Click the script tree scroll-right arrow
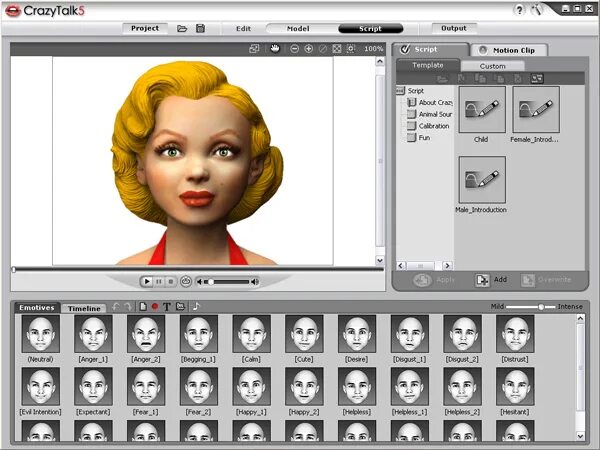This screenshot has width=600, height=450. pyautogui.click(x=447, y=265)
